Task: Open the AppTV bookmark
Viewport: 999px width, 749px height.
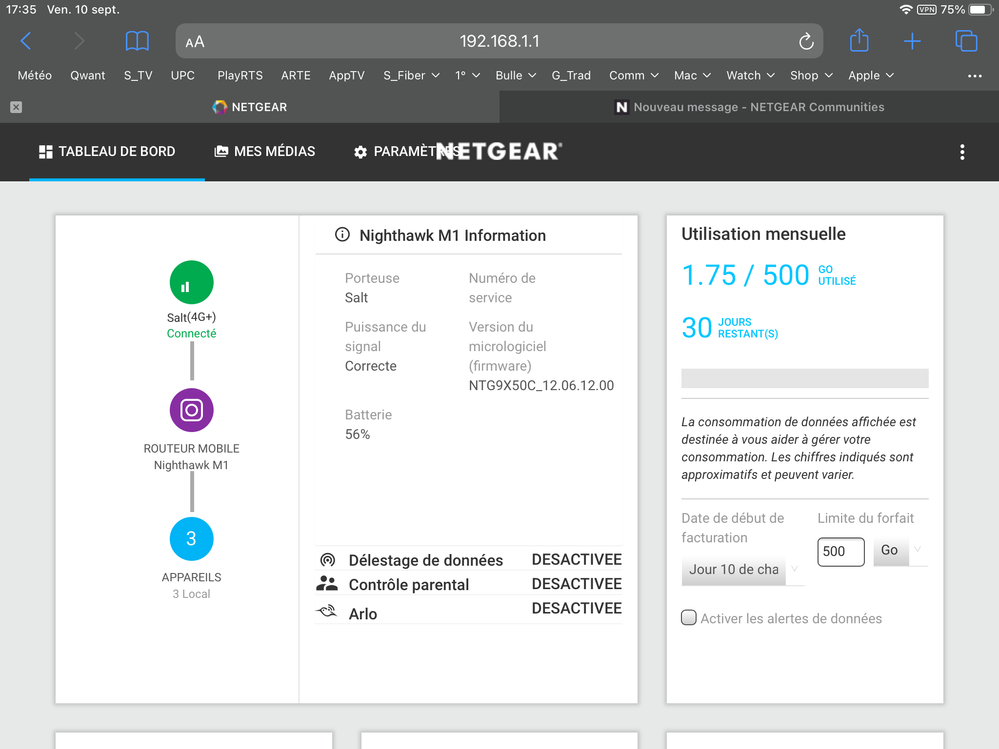Action: tap(347, 75)
